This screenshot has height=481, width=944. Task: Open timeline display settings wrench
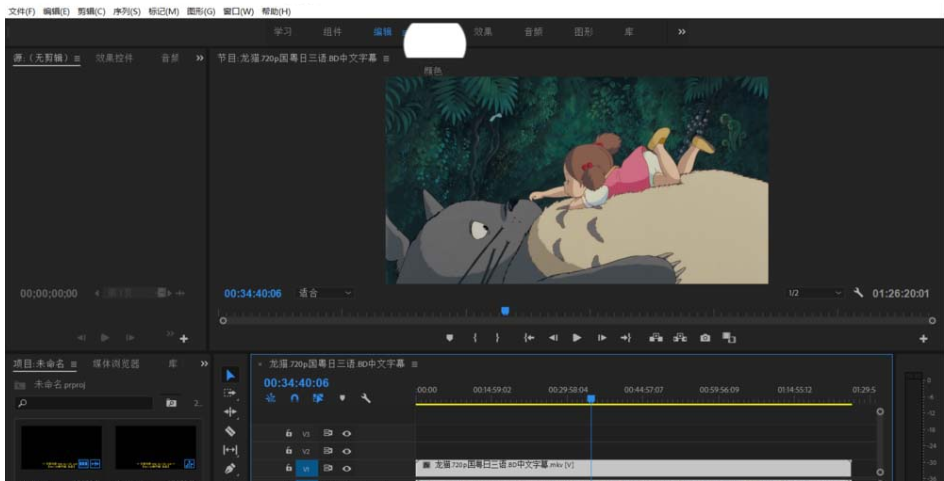pyautogui.click(x=365, y=399)
